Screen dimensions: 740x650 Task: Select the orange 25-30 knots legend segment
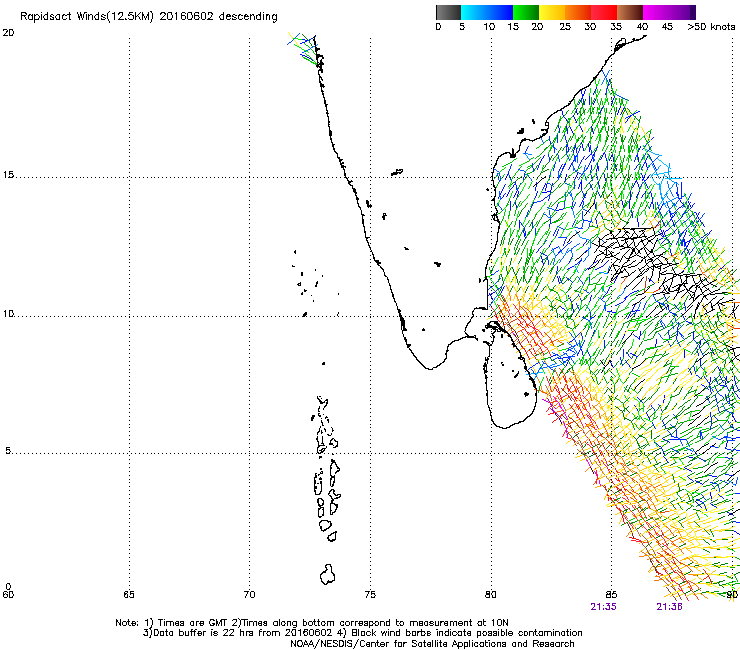tap(578, 12)
